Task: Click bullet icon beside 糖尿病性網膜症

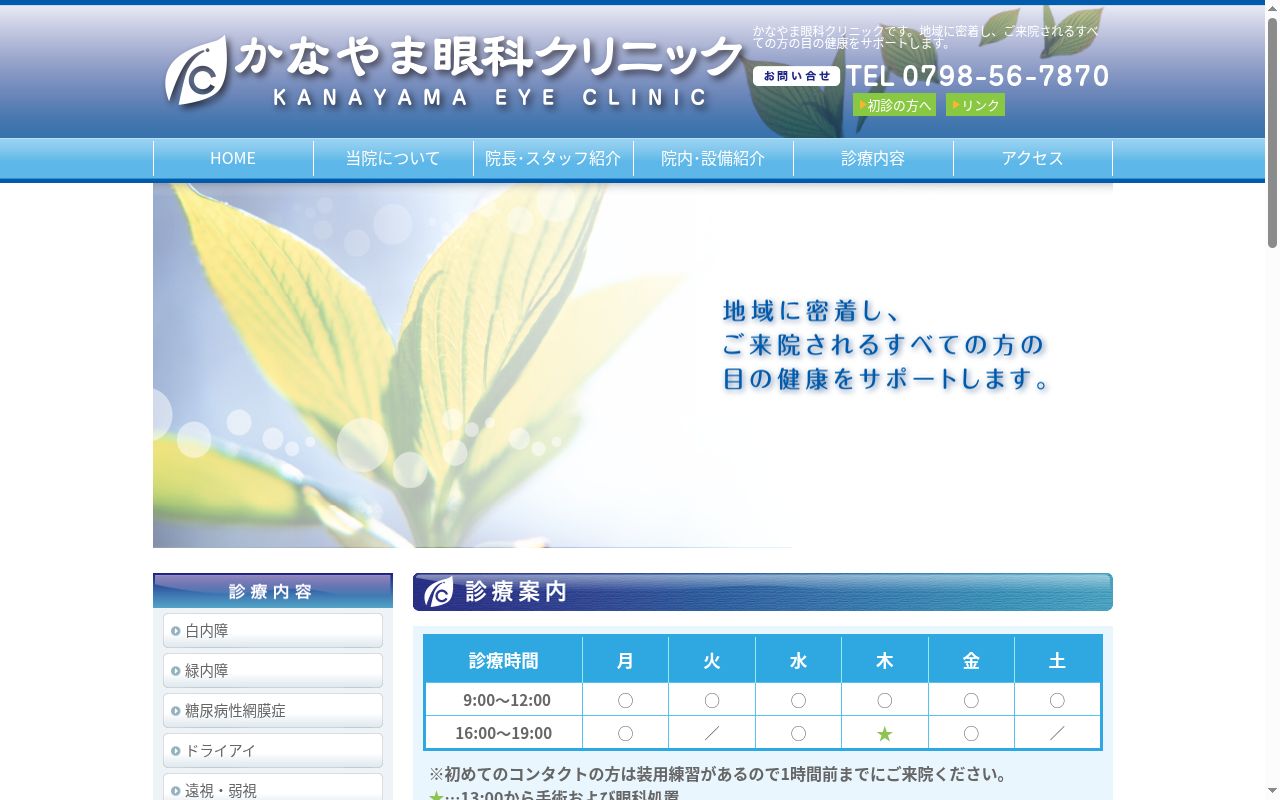Action: pyautogui.click(x=176, y=711)
